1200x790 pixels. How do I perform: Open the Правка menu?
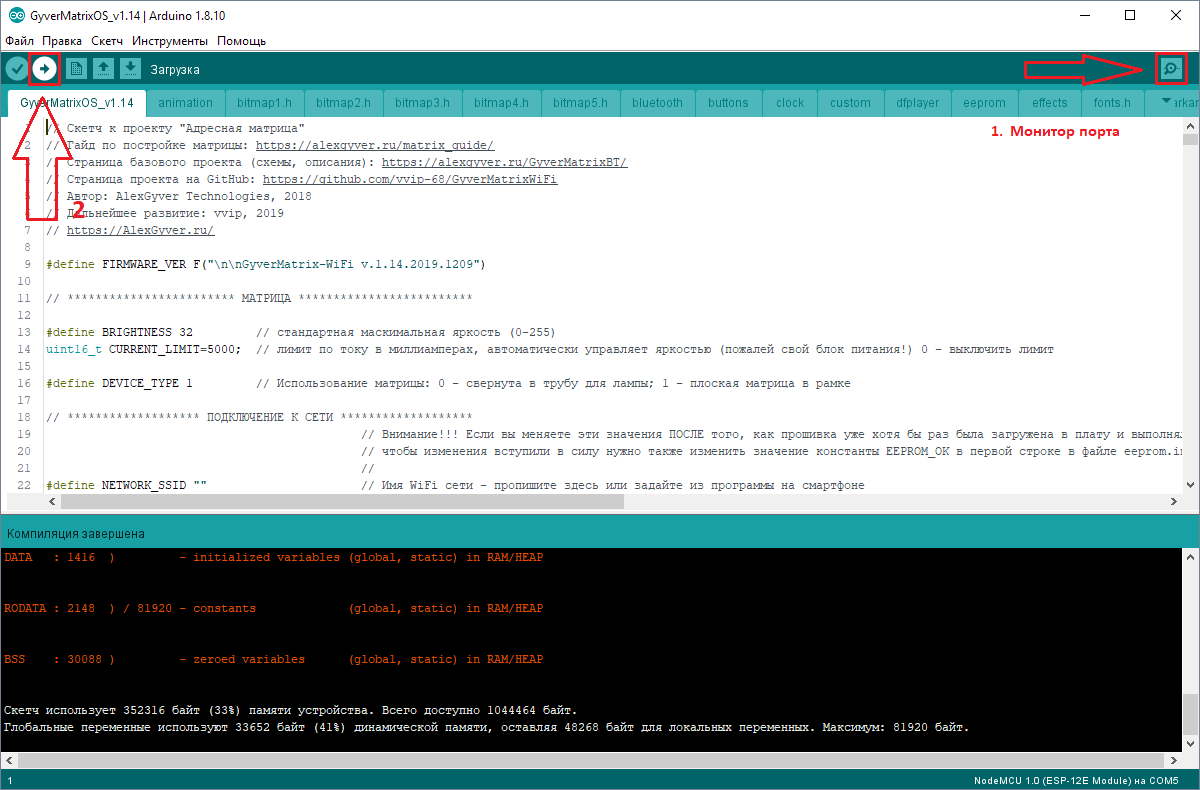click(62, 41)
